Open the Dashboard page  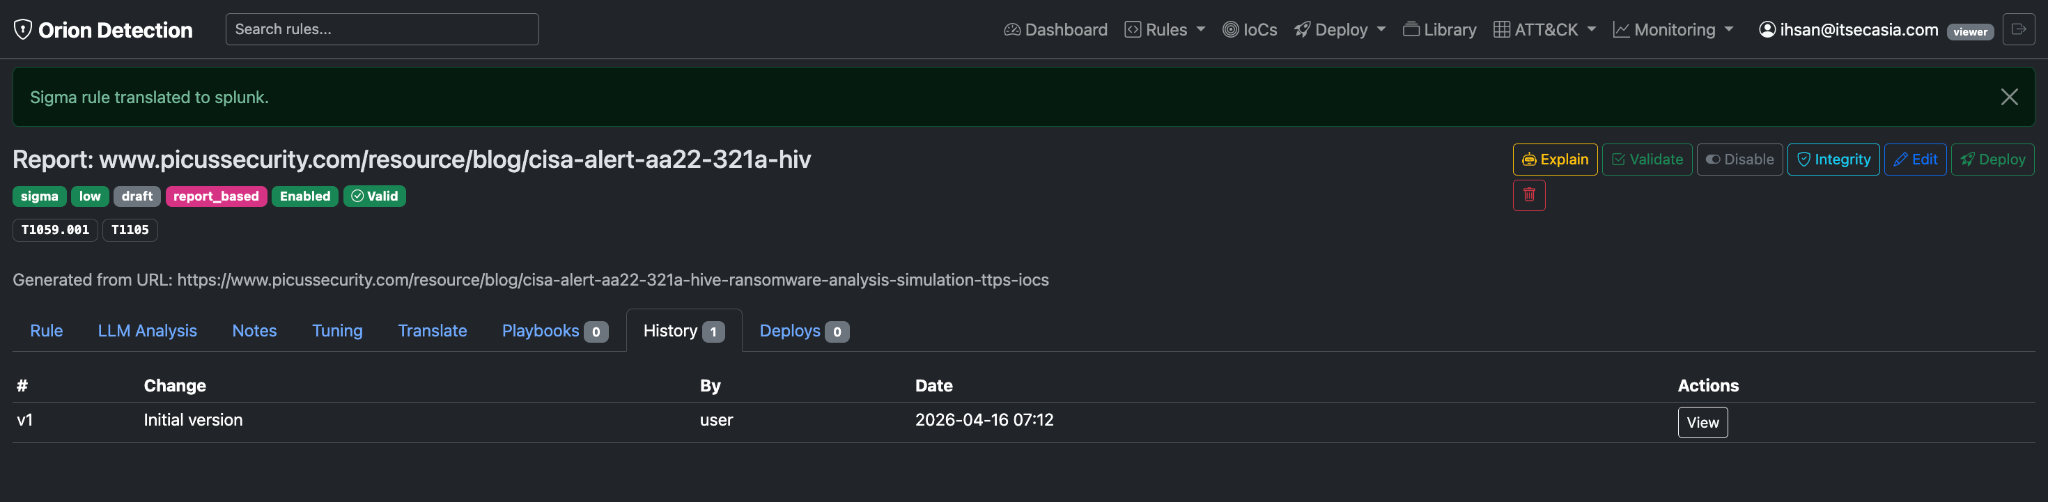pyautogui.click(x=1056, y=30)
